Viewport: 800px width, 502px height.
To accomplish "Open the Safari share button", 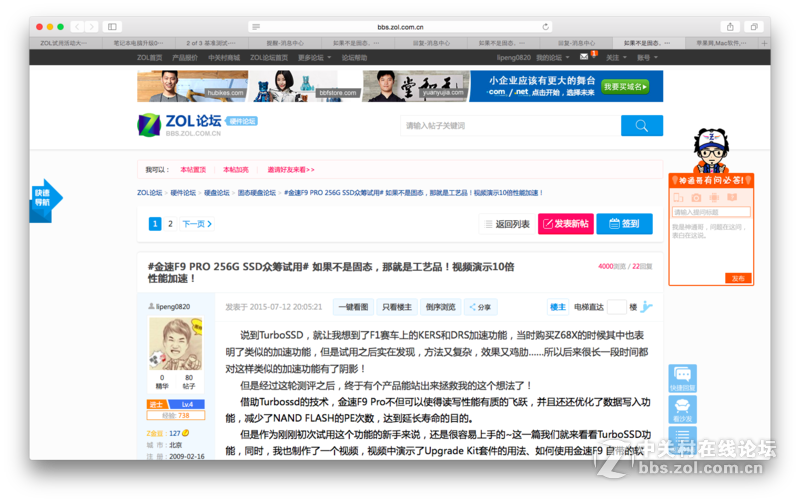I will pyautogui.click(x=730, y=27).
